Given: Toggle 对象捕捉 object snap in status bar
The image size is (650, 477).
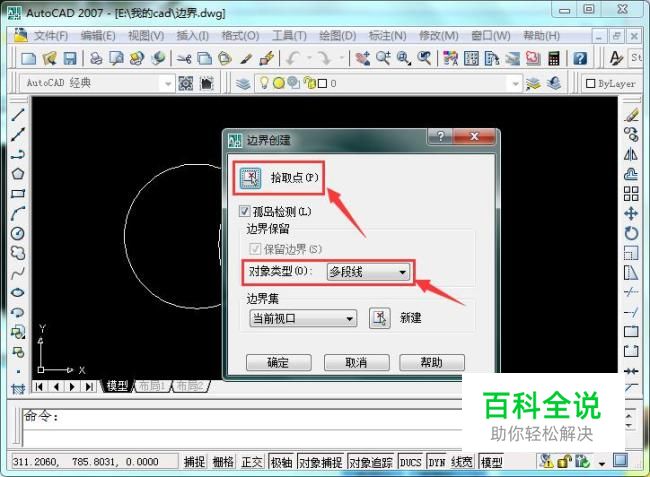Looking at the screenshot, I should [x=320, y=462].
